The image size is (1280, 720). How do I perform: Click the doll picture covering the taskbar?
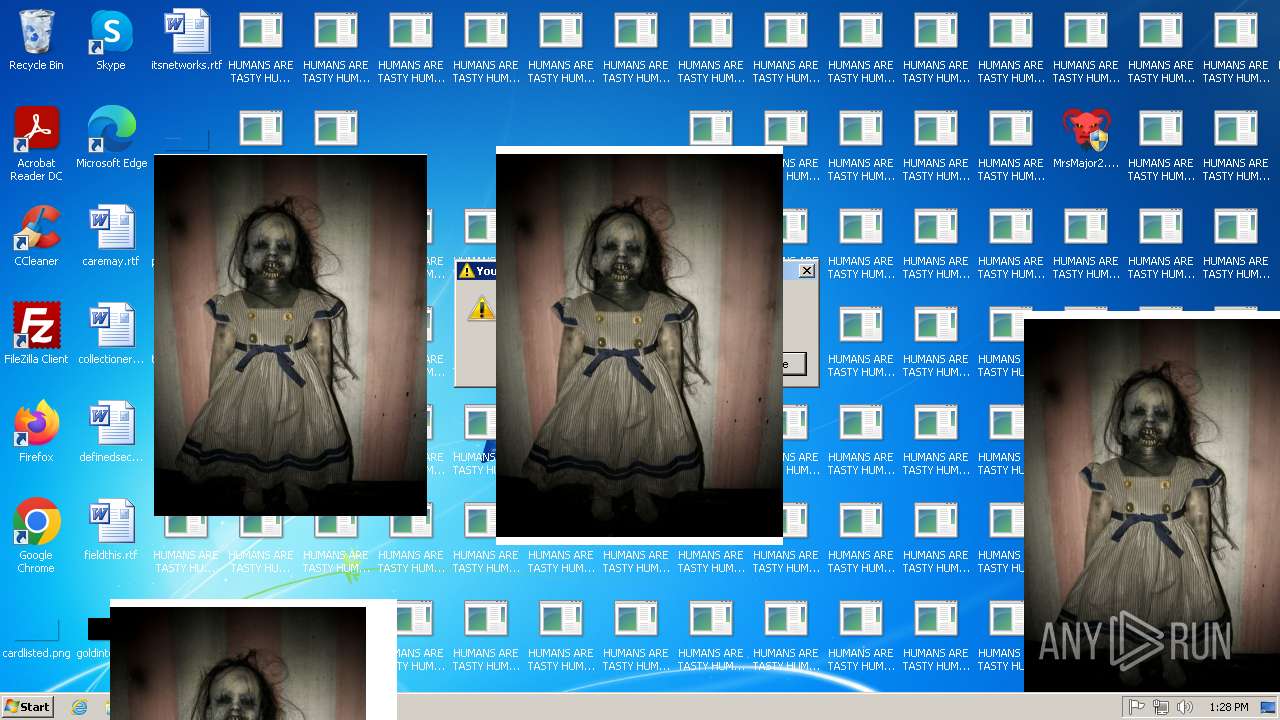point(253,660)
